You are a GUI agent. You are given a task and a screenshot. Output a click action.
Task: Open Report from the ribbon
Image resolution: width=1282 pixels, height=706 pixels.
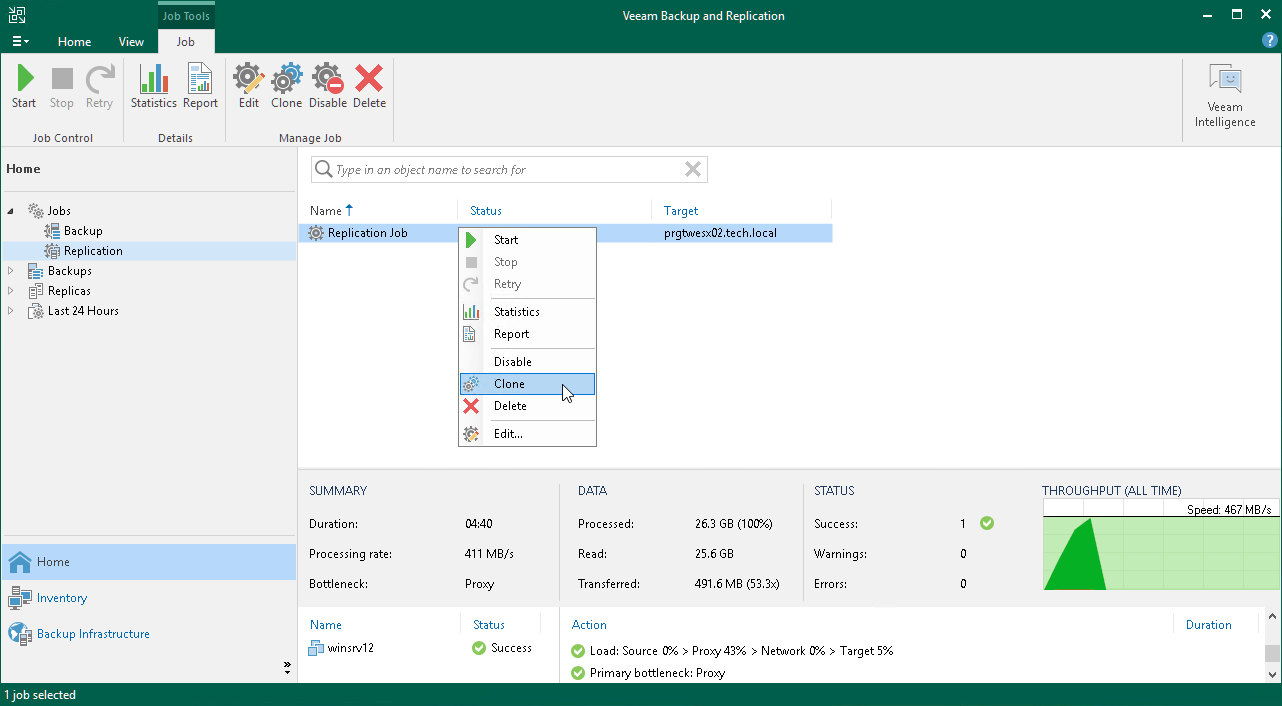200,87
